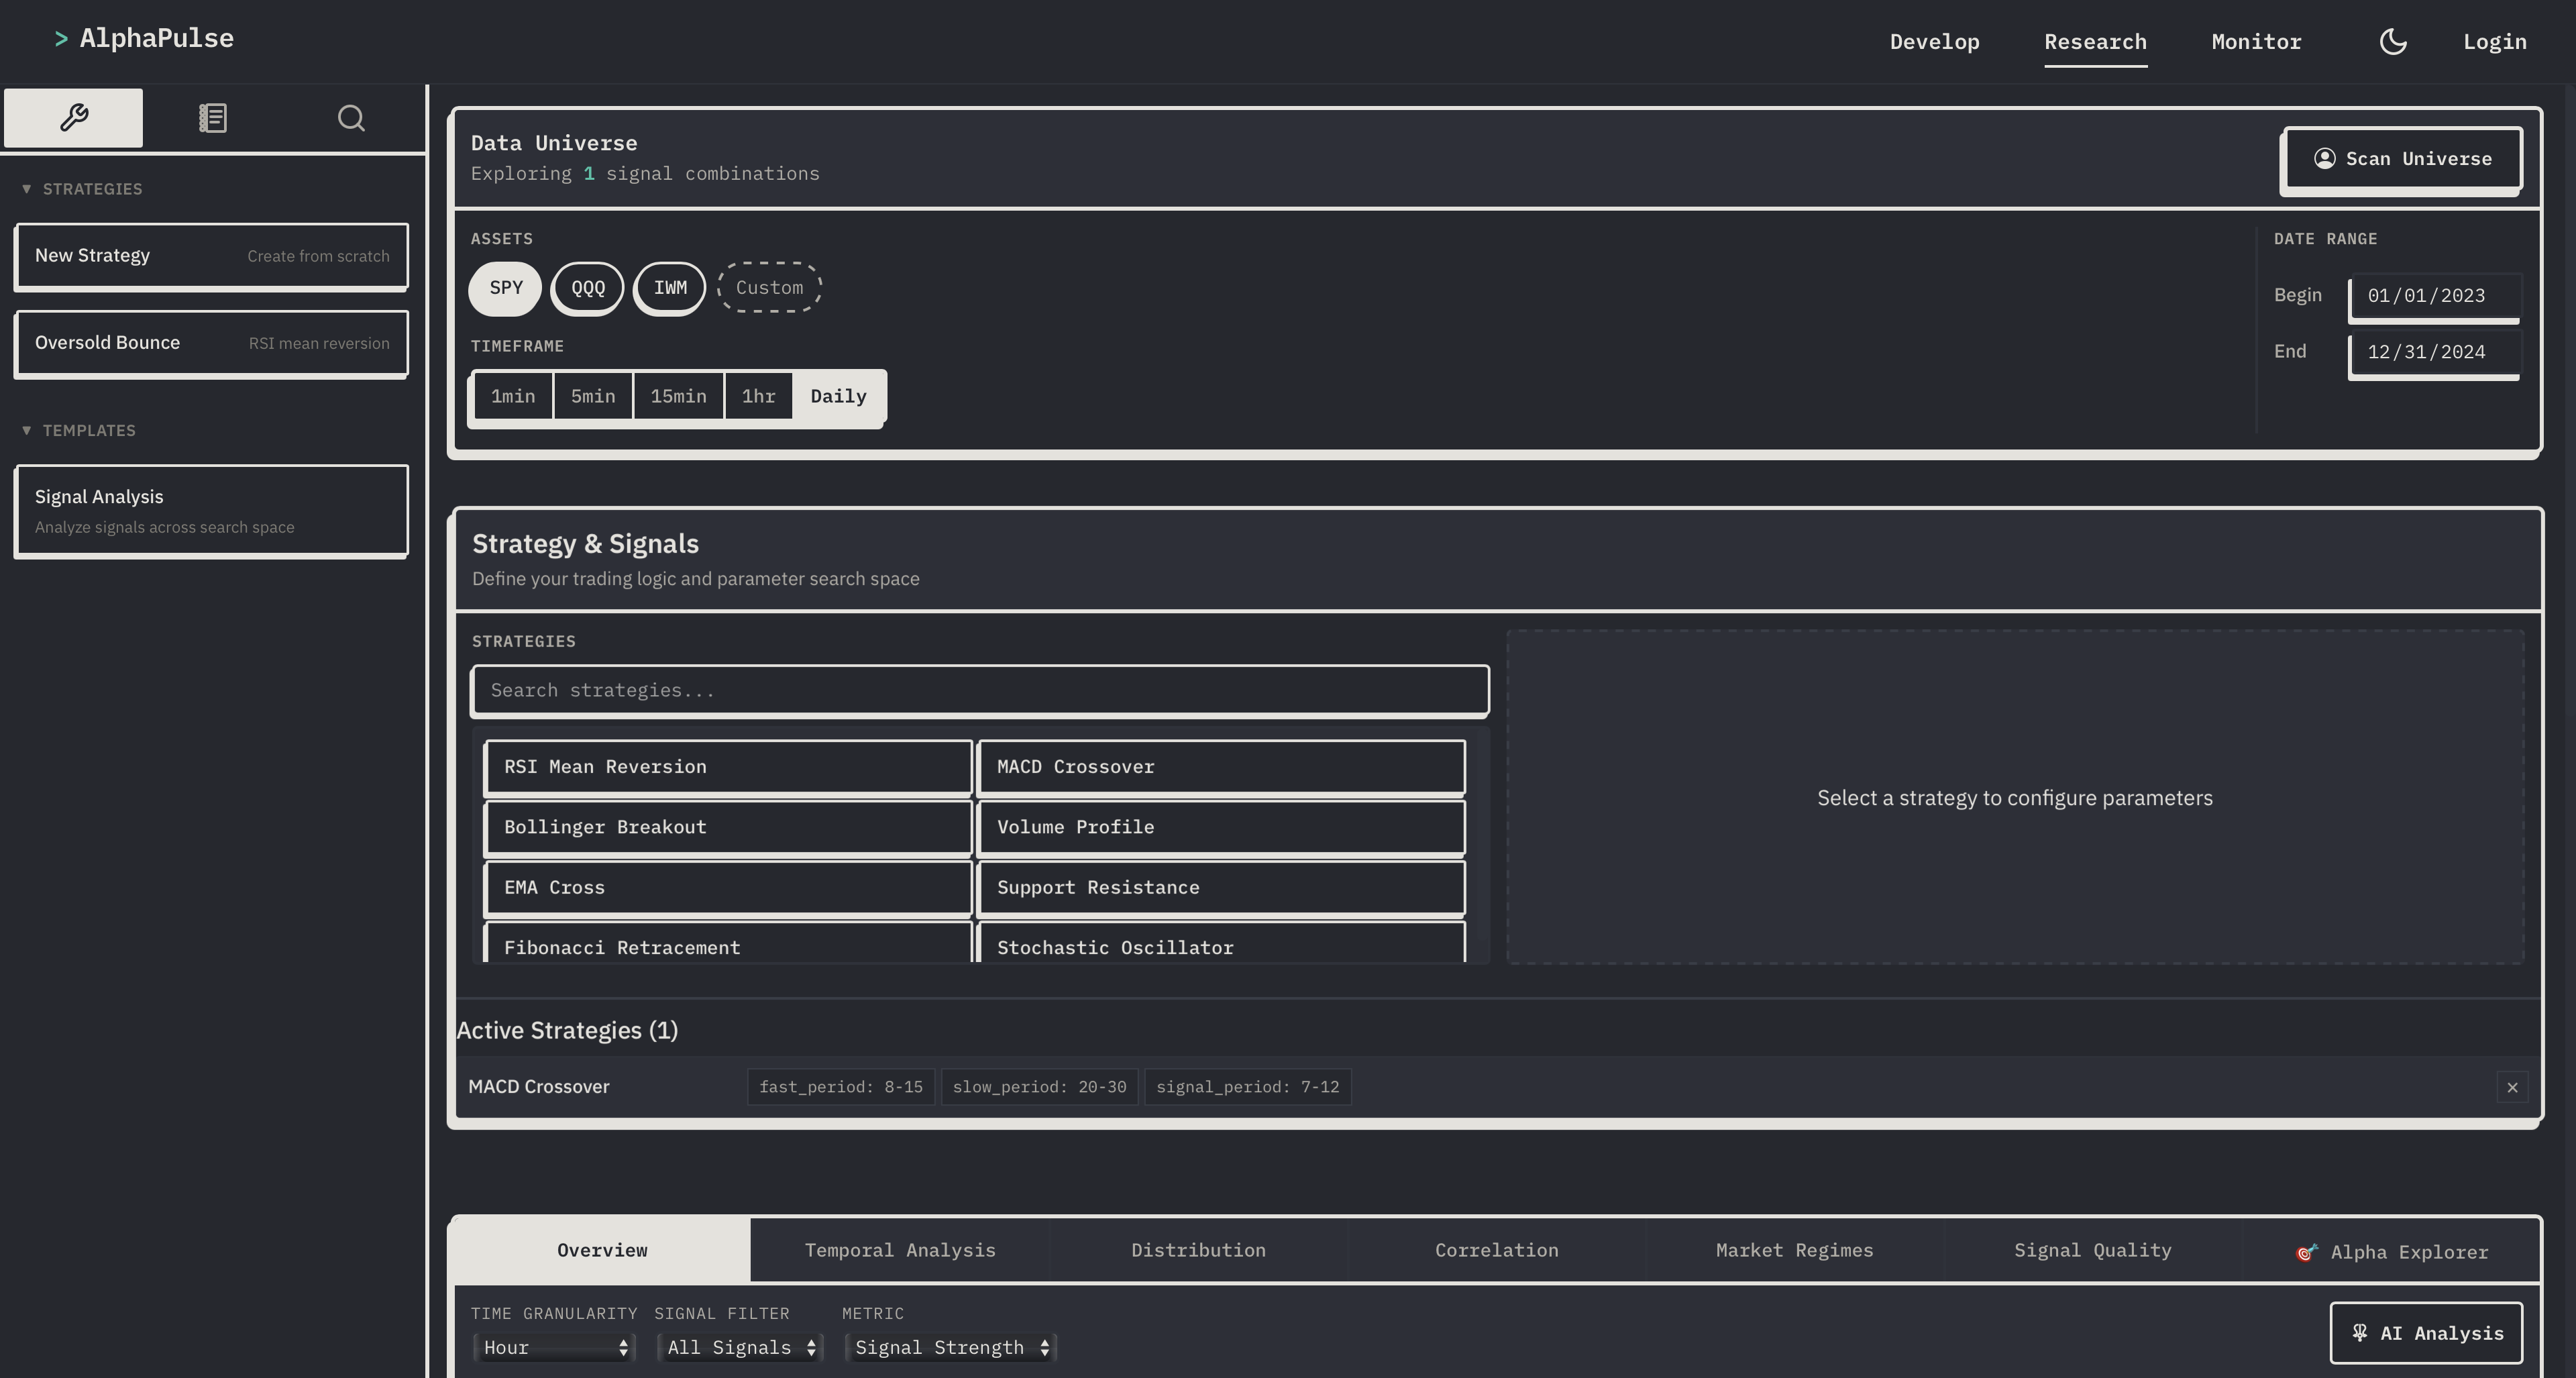Select the 1hr timeframe

click(759, 397)
